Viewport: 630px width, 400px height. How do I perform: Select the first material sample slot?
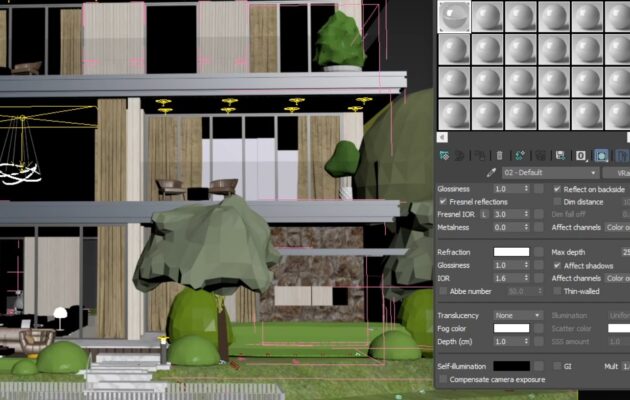453,16
